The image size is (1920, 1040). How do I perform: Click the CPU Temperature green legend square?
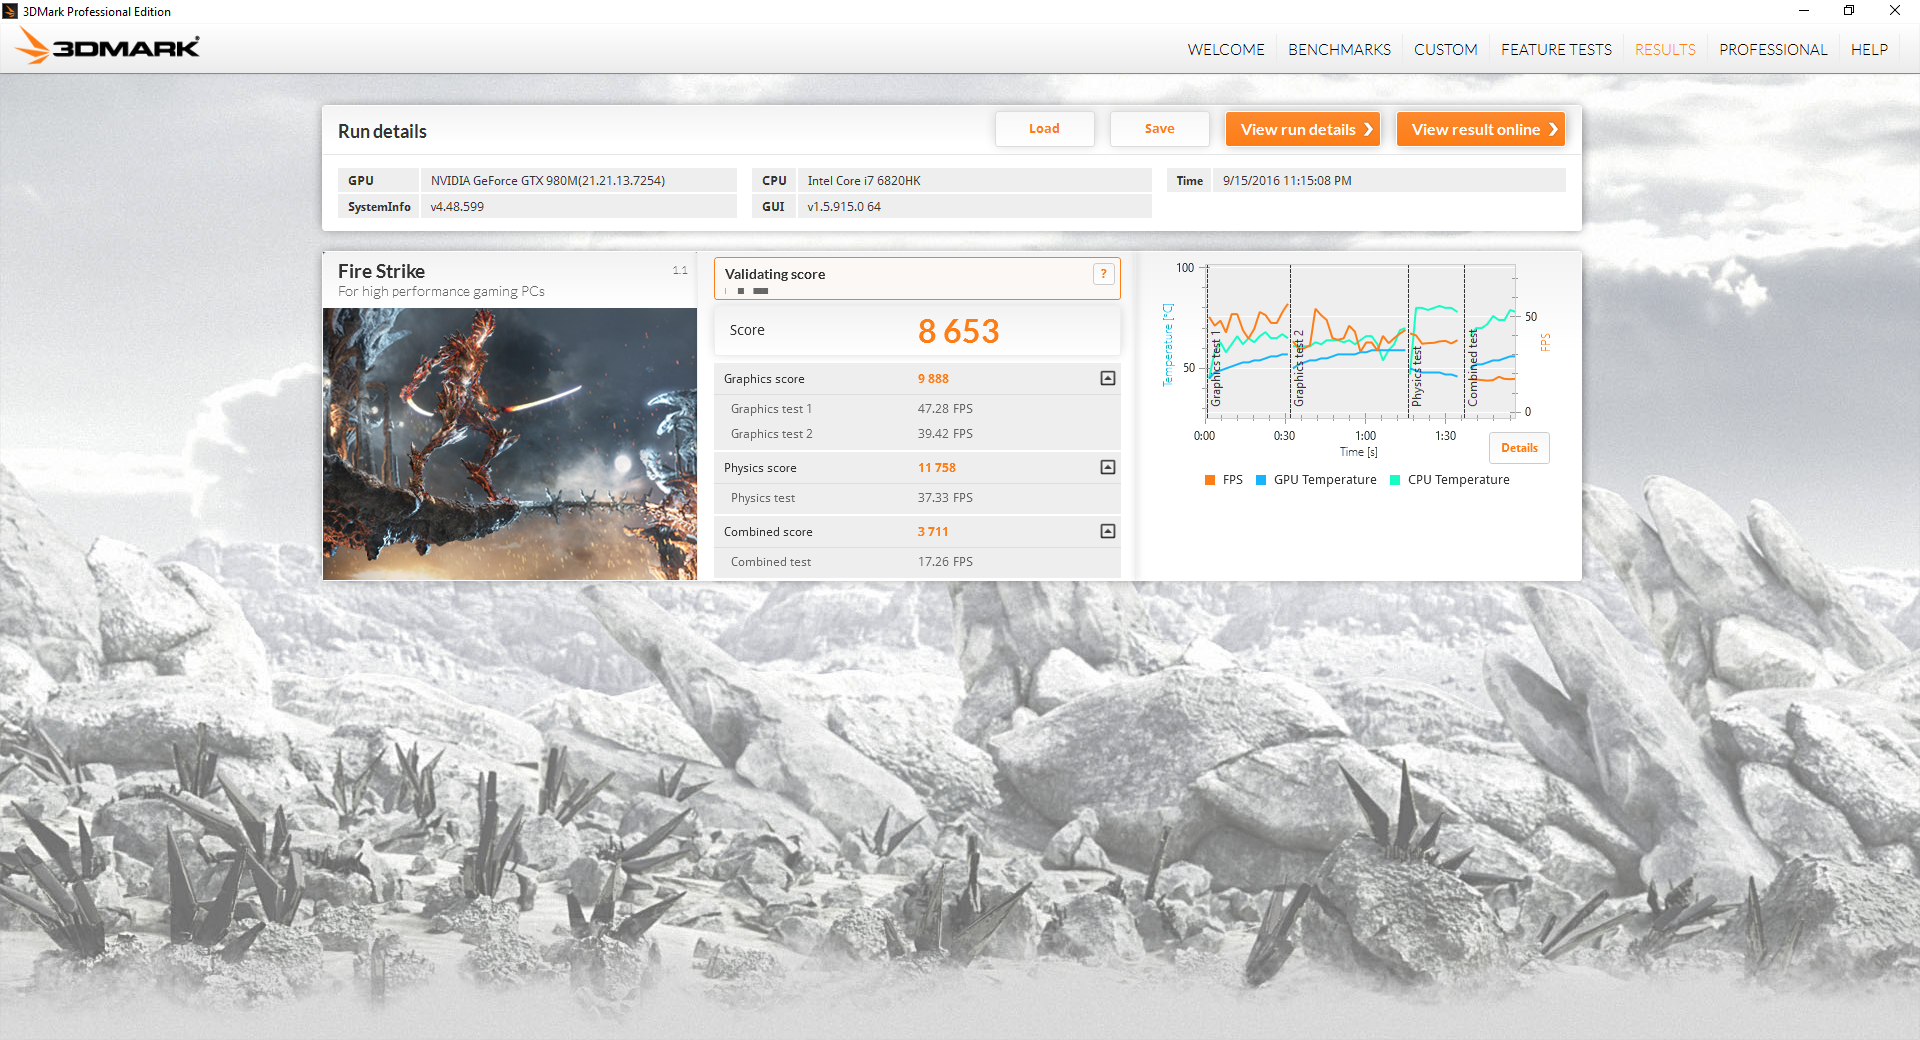[x=1395, y=480]
